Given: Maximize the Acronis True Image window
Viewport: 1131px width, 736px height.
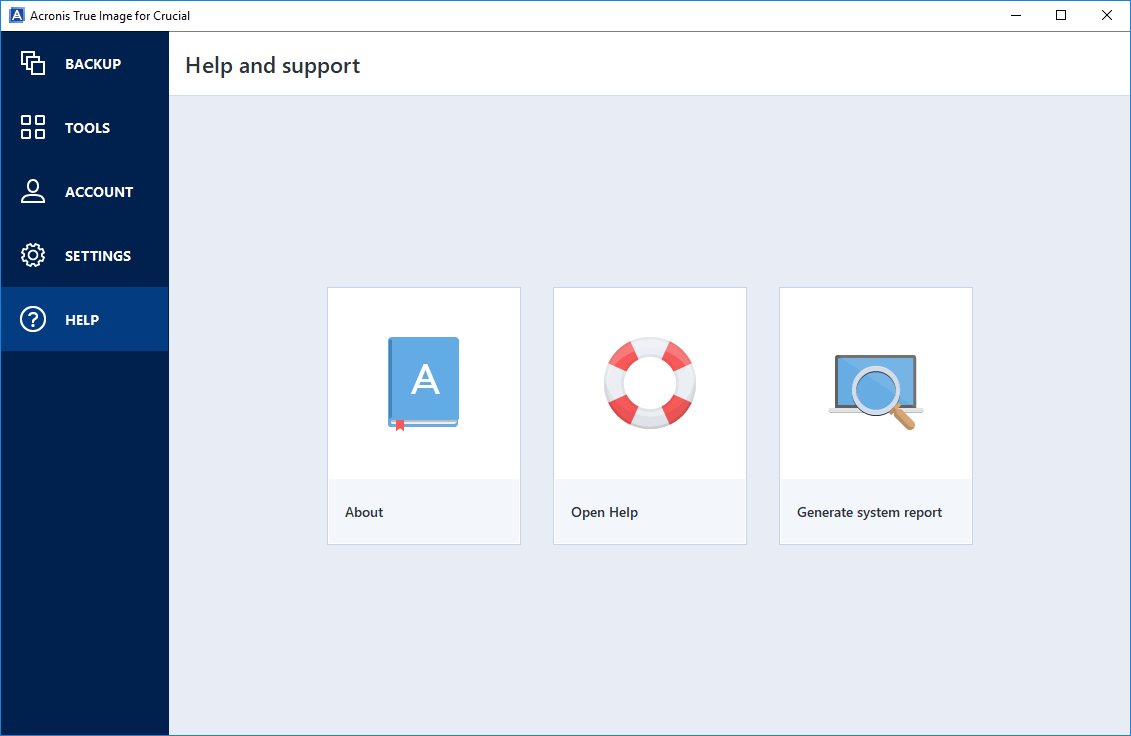Looking at the screenshot, I should coord(1060,15).
